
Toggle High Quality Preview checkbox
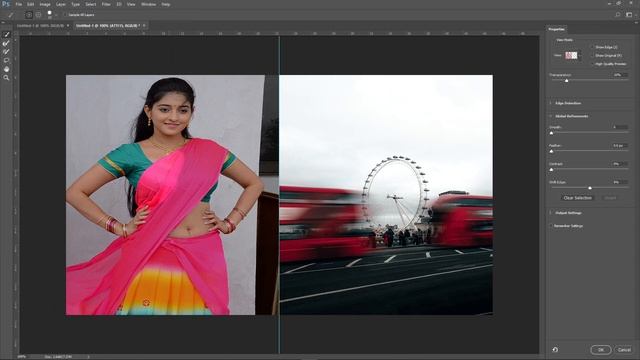[x=593, y=64]
